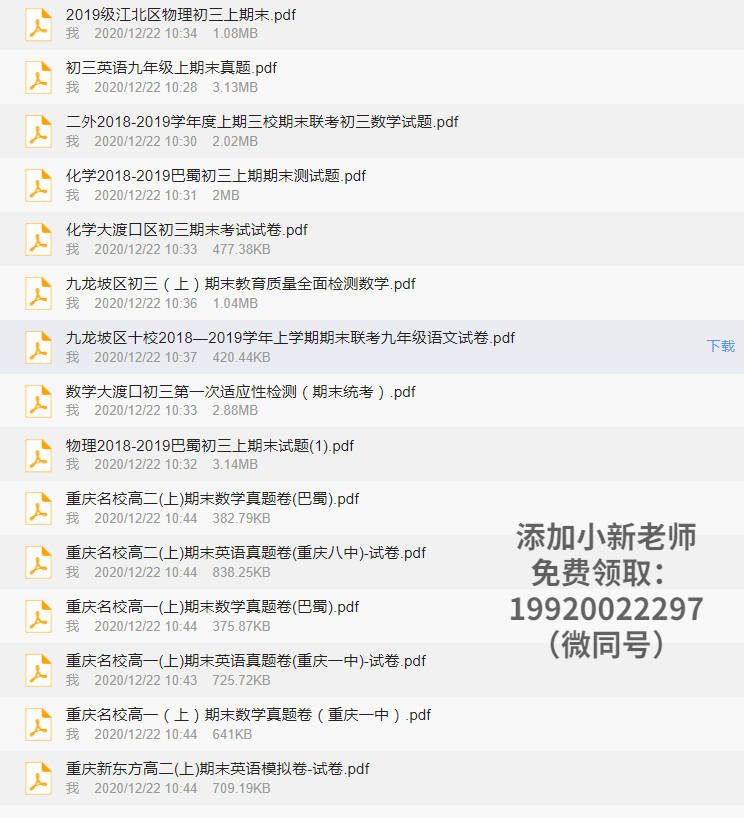The height and width of the screenshot is (818, 744).
Task: Click PDF icon of 重庆名校高二(上)期末数学真题卷(巴蜀)
Action: pyautogui.click(x=39, y=509)
